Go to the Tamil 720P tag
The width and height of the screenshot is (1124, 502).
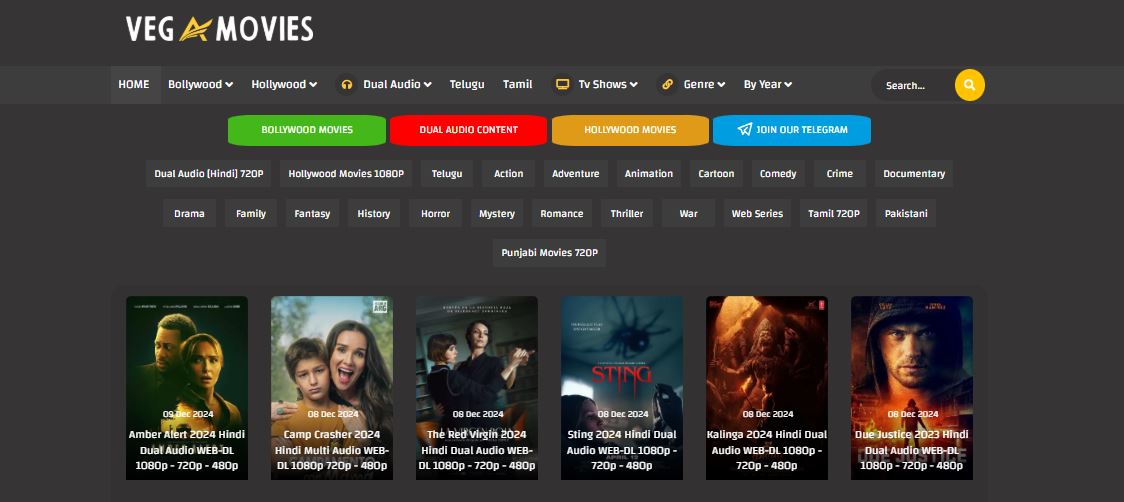click(x=833, y=214)
